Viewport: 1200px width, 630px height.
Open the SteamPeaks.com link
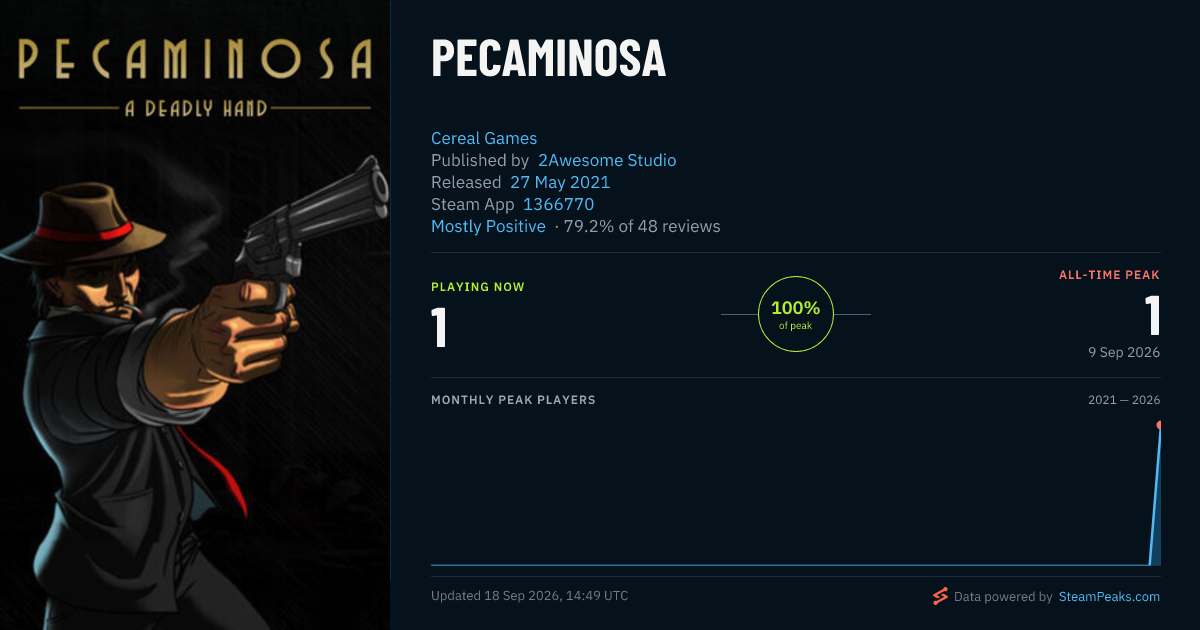pos(1109,597)
